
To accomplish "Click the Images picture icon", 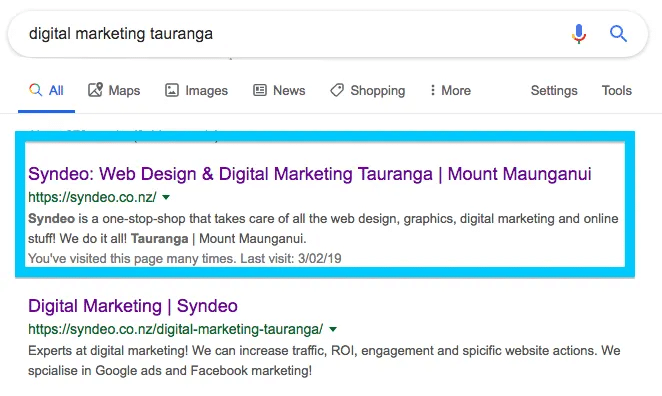I will [172, 90].
